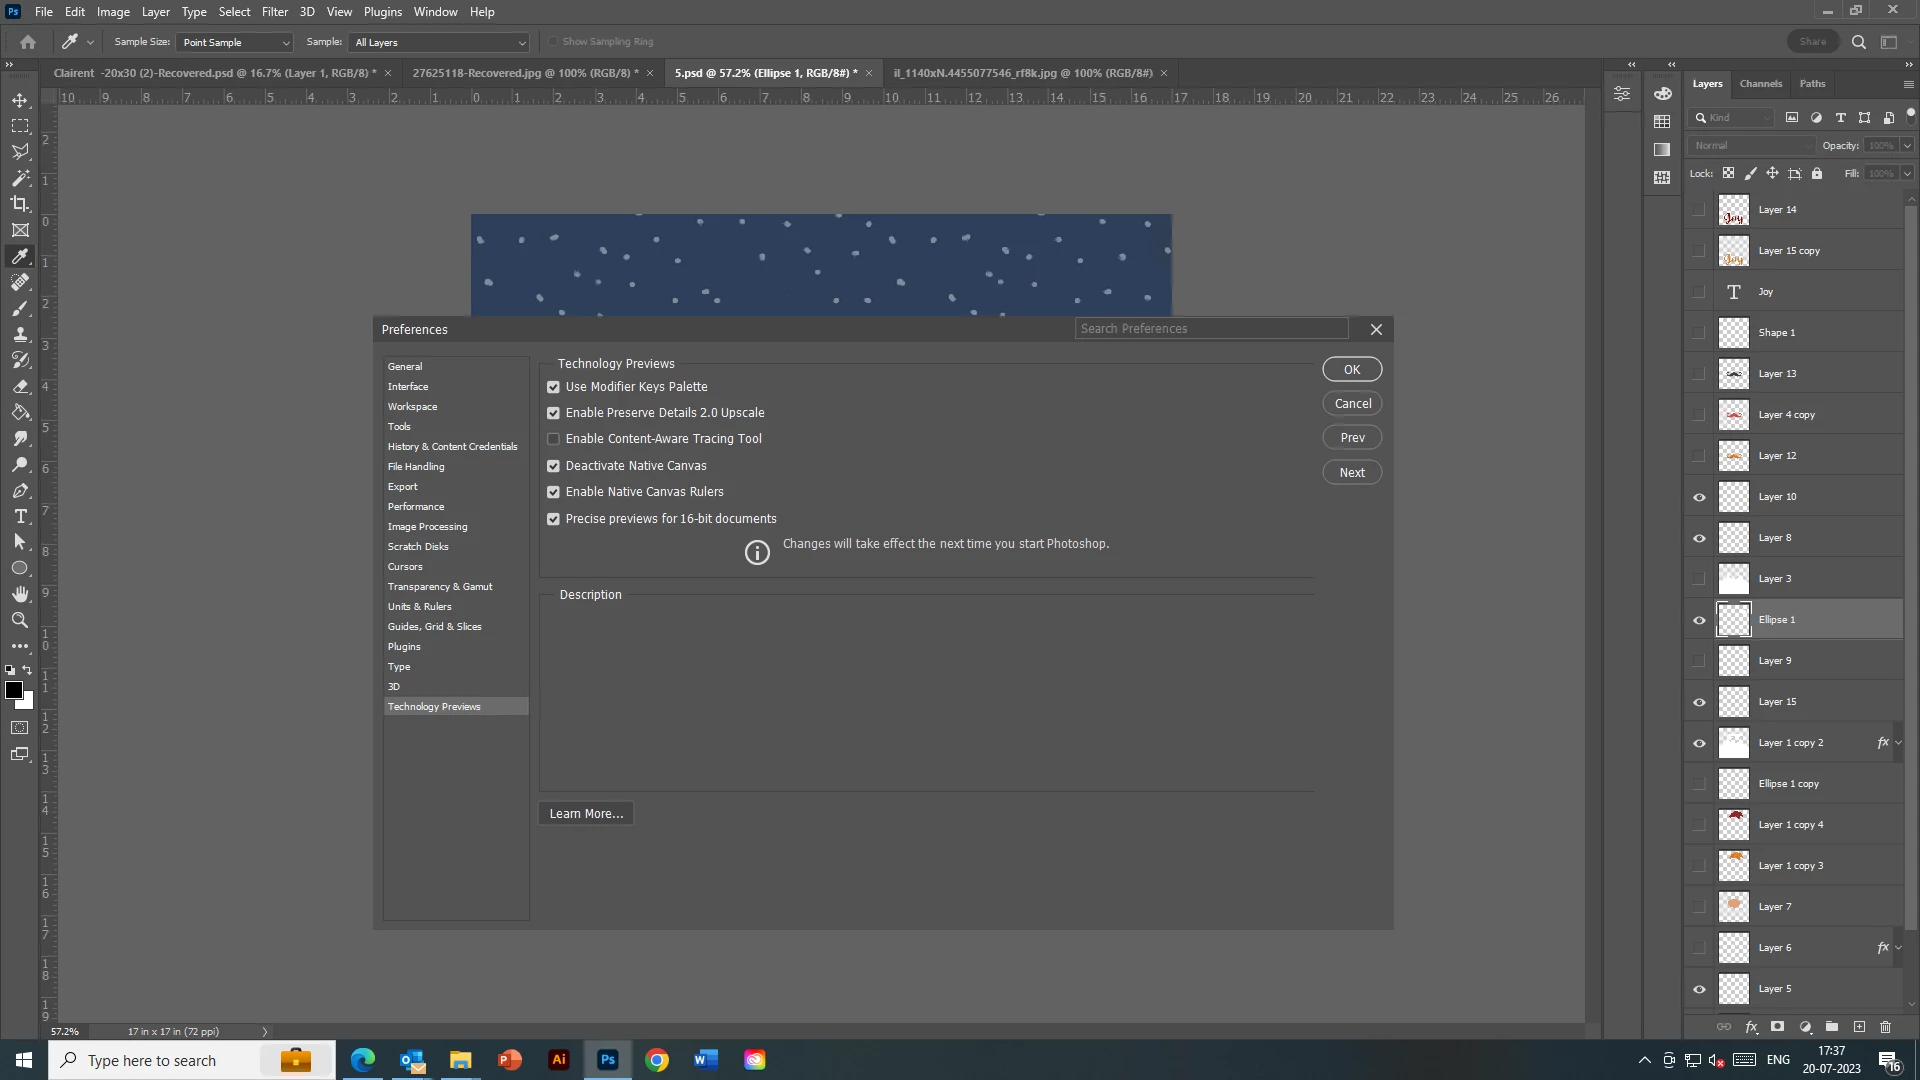Click the create new layer icon
This screenshot has height=1080, width=1920.
tap(1859, 1027)
